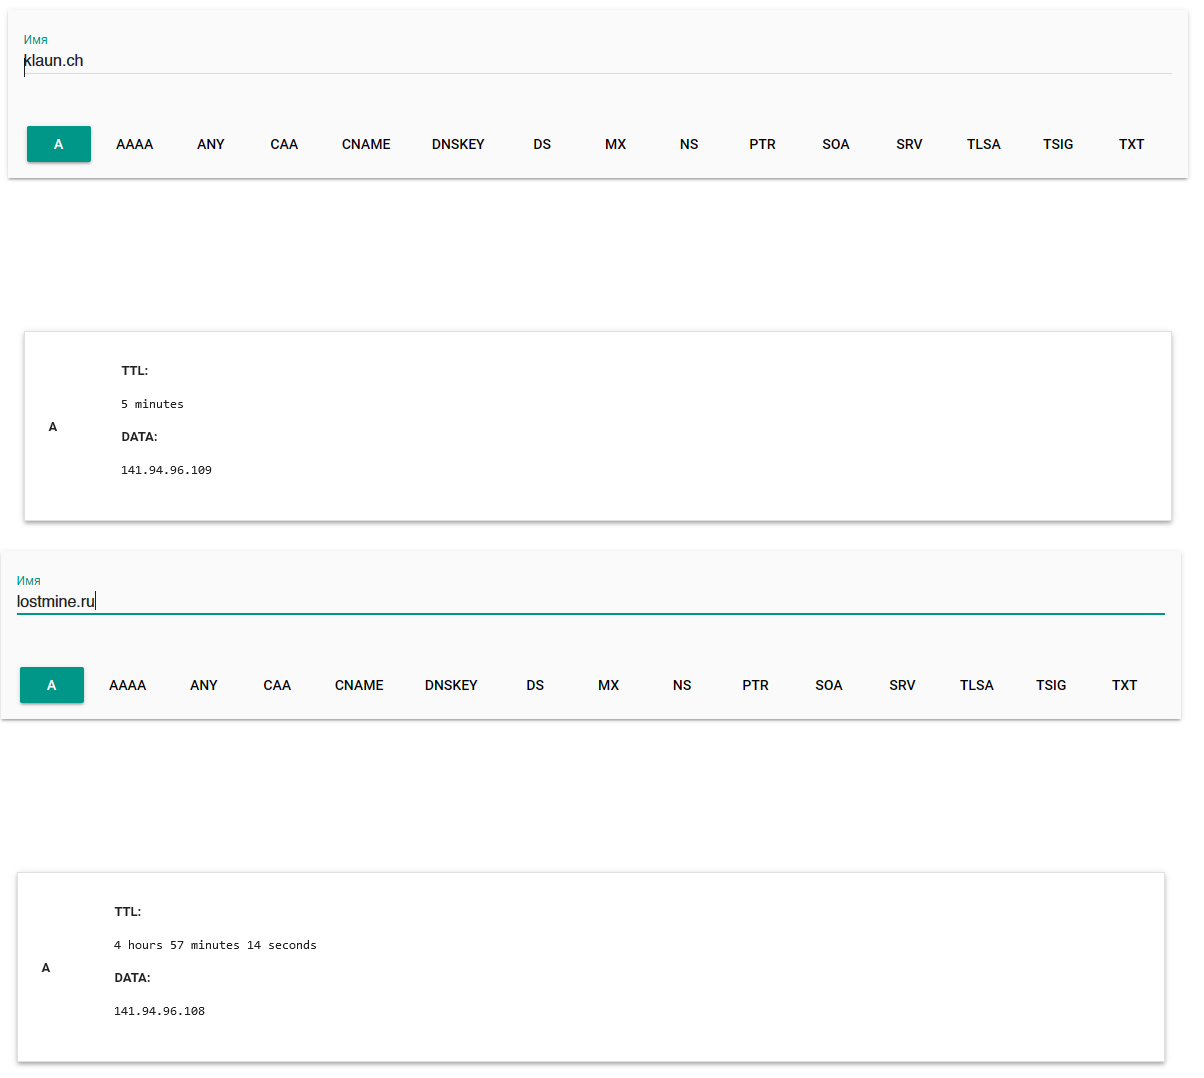Select SOA record type for lostmine.ru
Screen dimensions: 1204x1078
(x=829, y=685)
